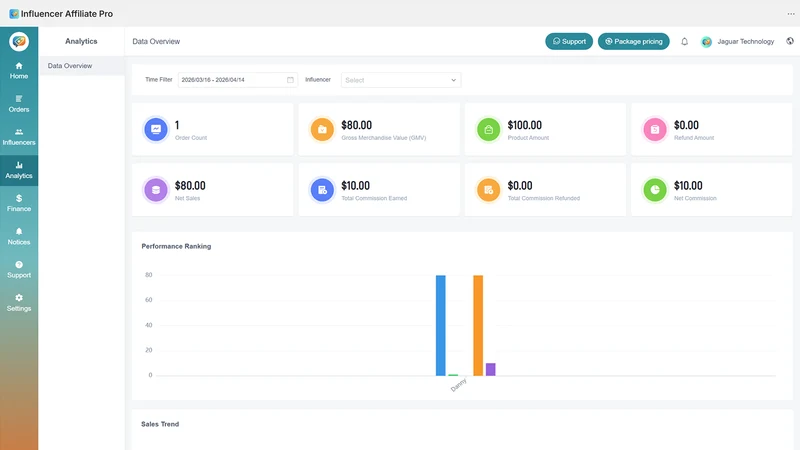
Task: Click the Performance Ranking heading
Action: click(x=176, y=246)
